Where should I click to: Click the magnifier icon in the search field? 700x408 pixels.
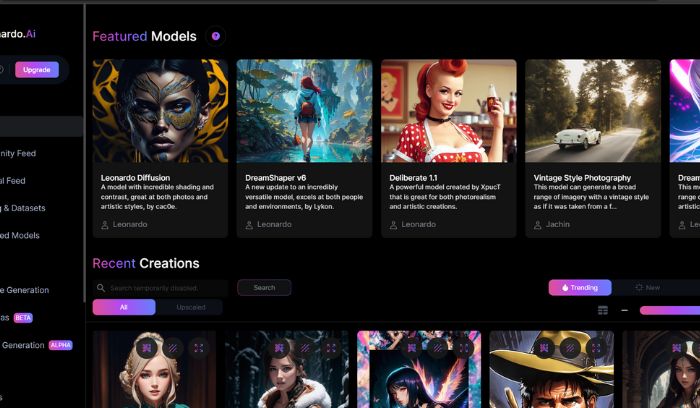tap(101, 288)
